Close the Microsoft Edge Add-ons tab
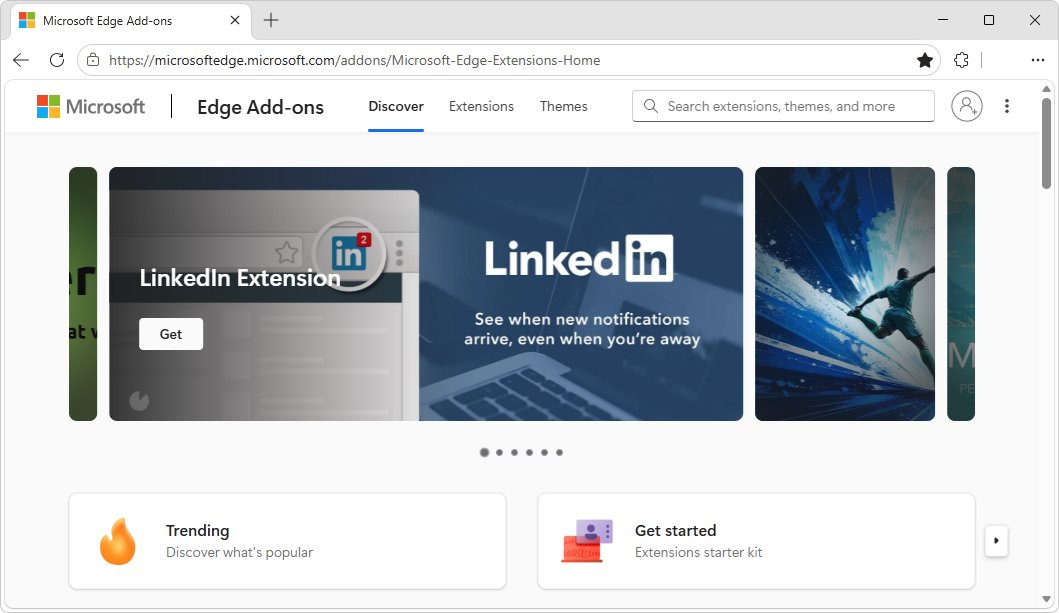This screenshot has width=1059, height=613. tap(235, 20)
